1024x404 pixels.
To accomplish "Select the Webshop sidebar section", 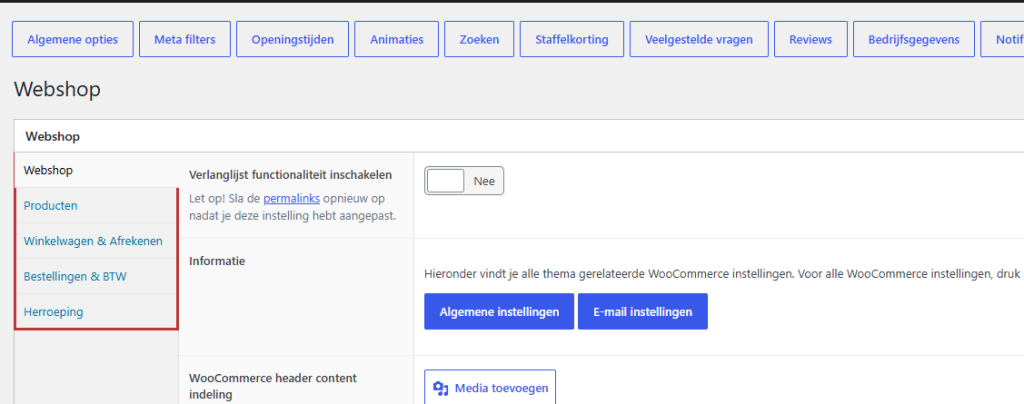I will (x=96, y=170).
